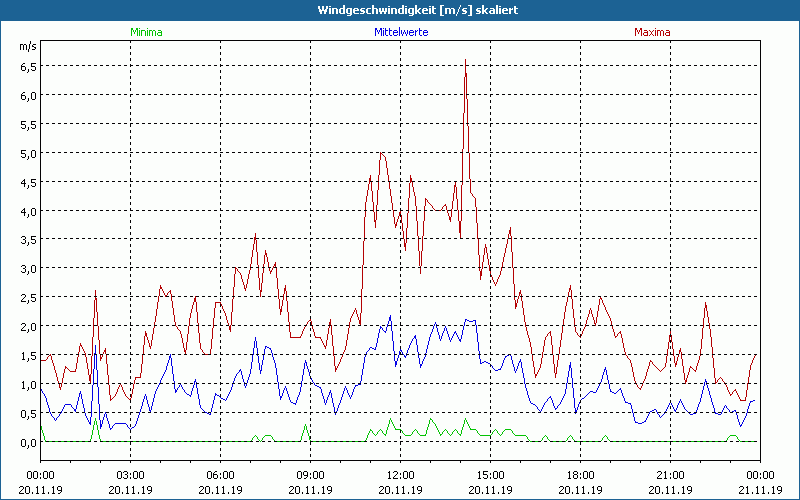This screenshot has height=500, width=800.
Task: Click the '1,0' y-axis value
Action: point(29,385)
